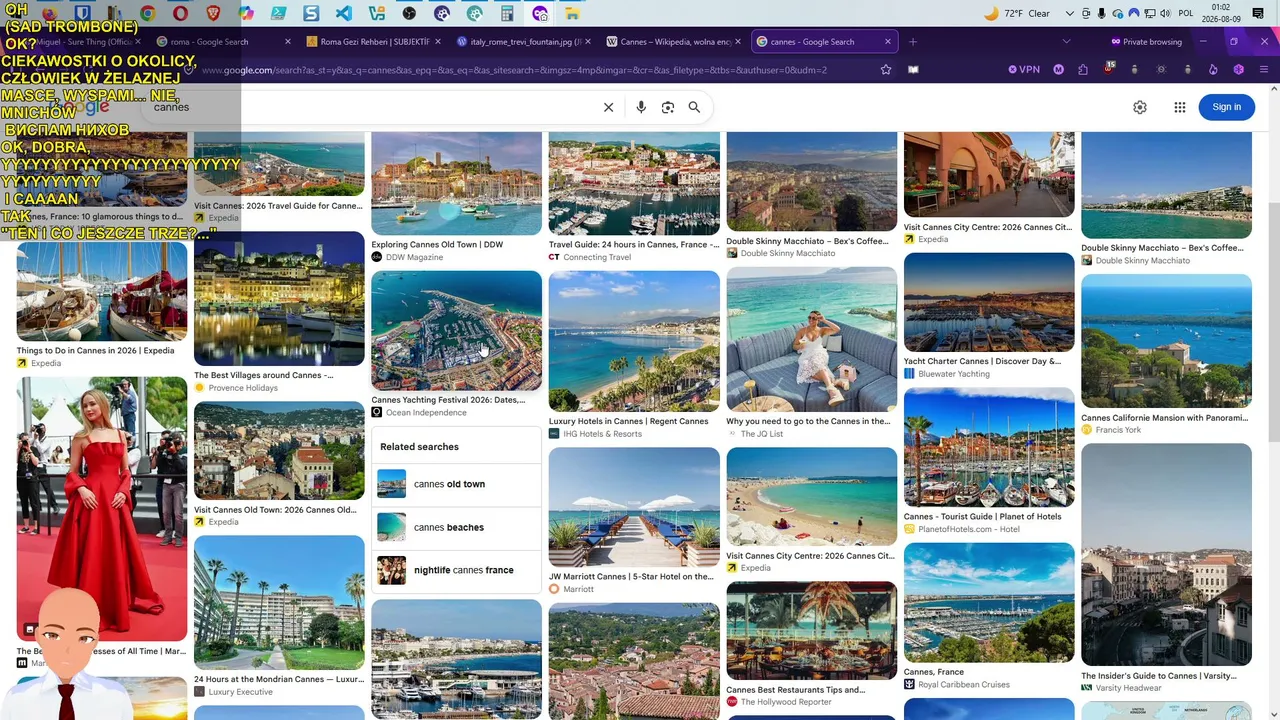The height and width of the screenshot is (720, 1280).
Task: Switch to the italy_rome_trevi_fountain.jpg tab
Action: 523,42
